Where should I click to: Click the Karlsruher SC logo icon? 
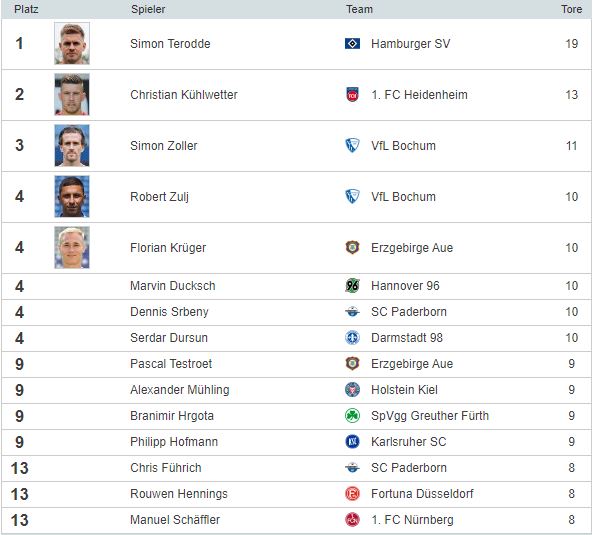pos(352,442)
